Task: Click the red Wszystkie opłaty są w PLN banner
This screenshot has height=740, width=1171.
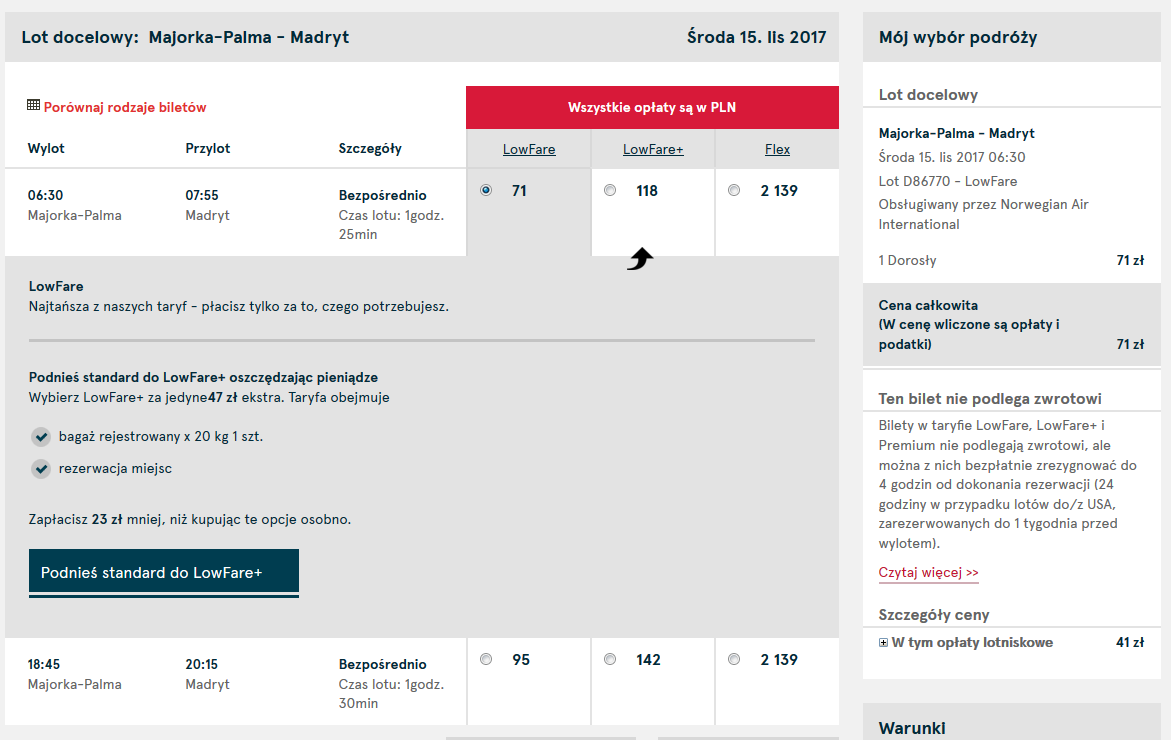Action: (x=652, y=108)
